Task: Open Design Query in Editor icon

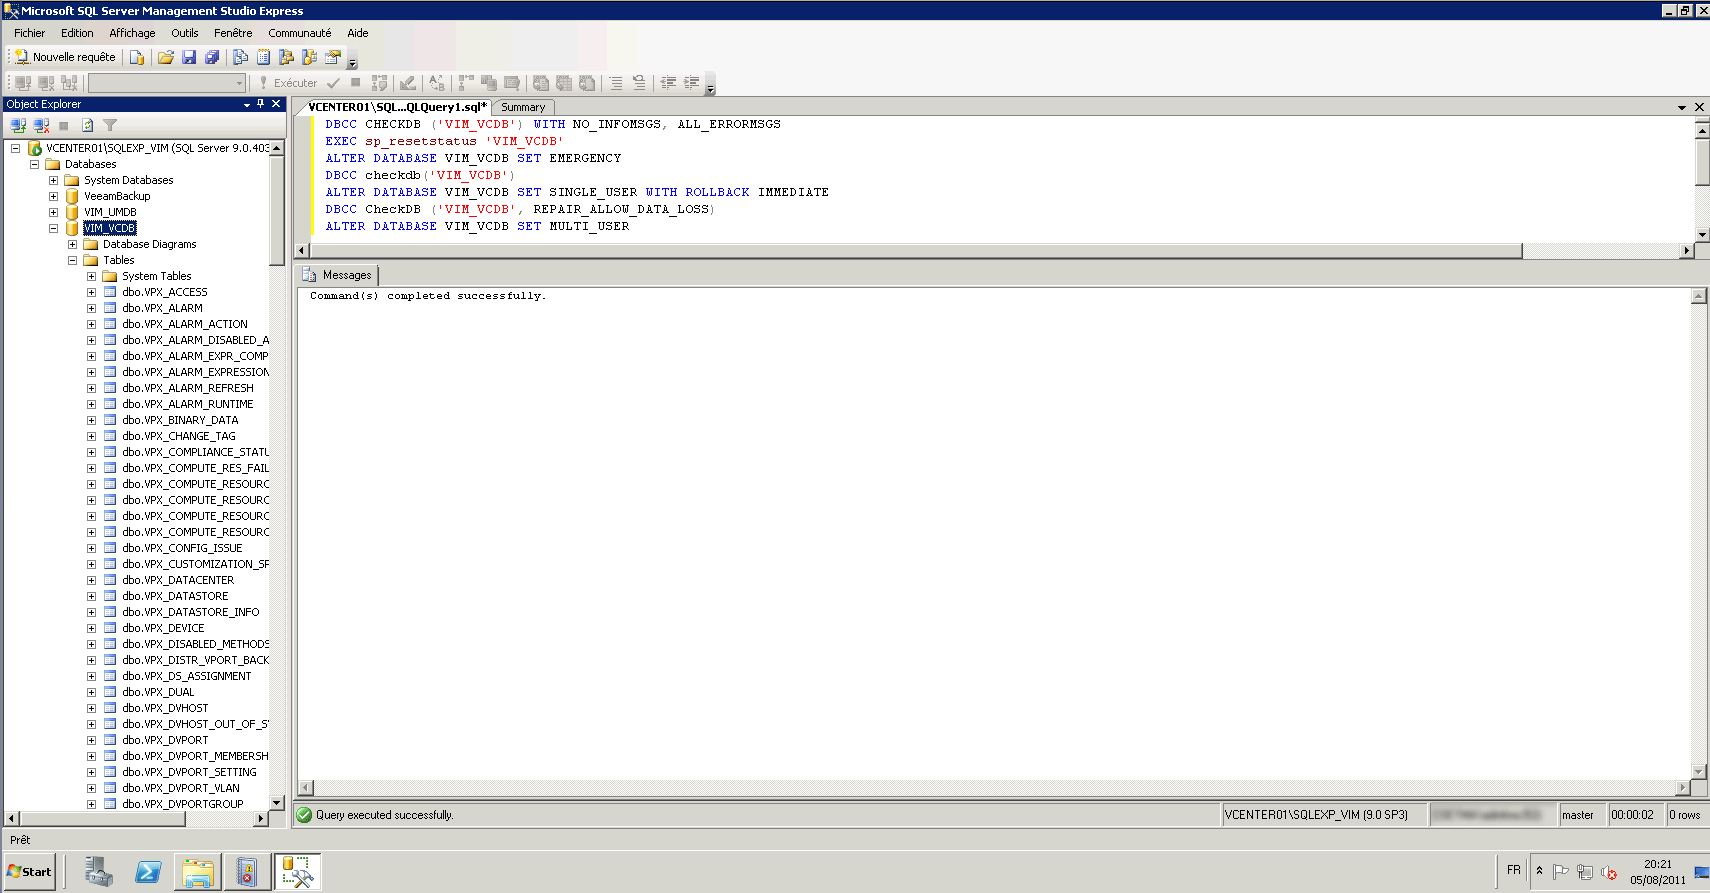Action: (407, 83)
